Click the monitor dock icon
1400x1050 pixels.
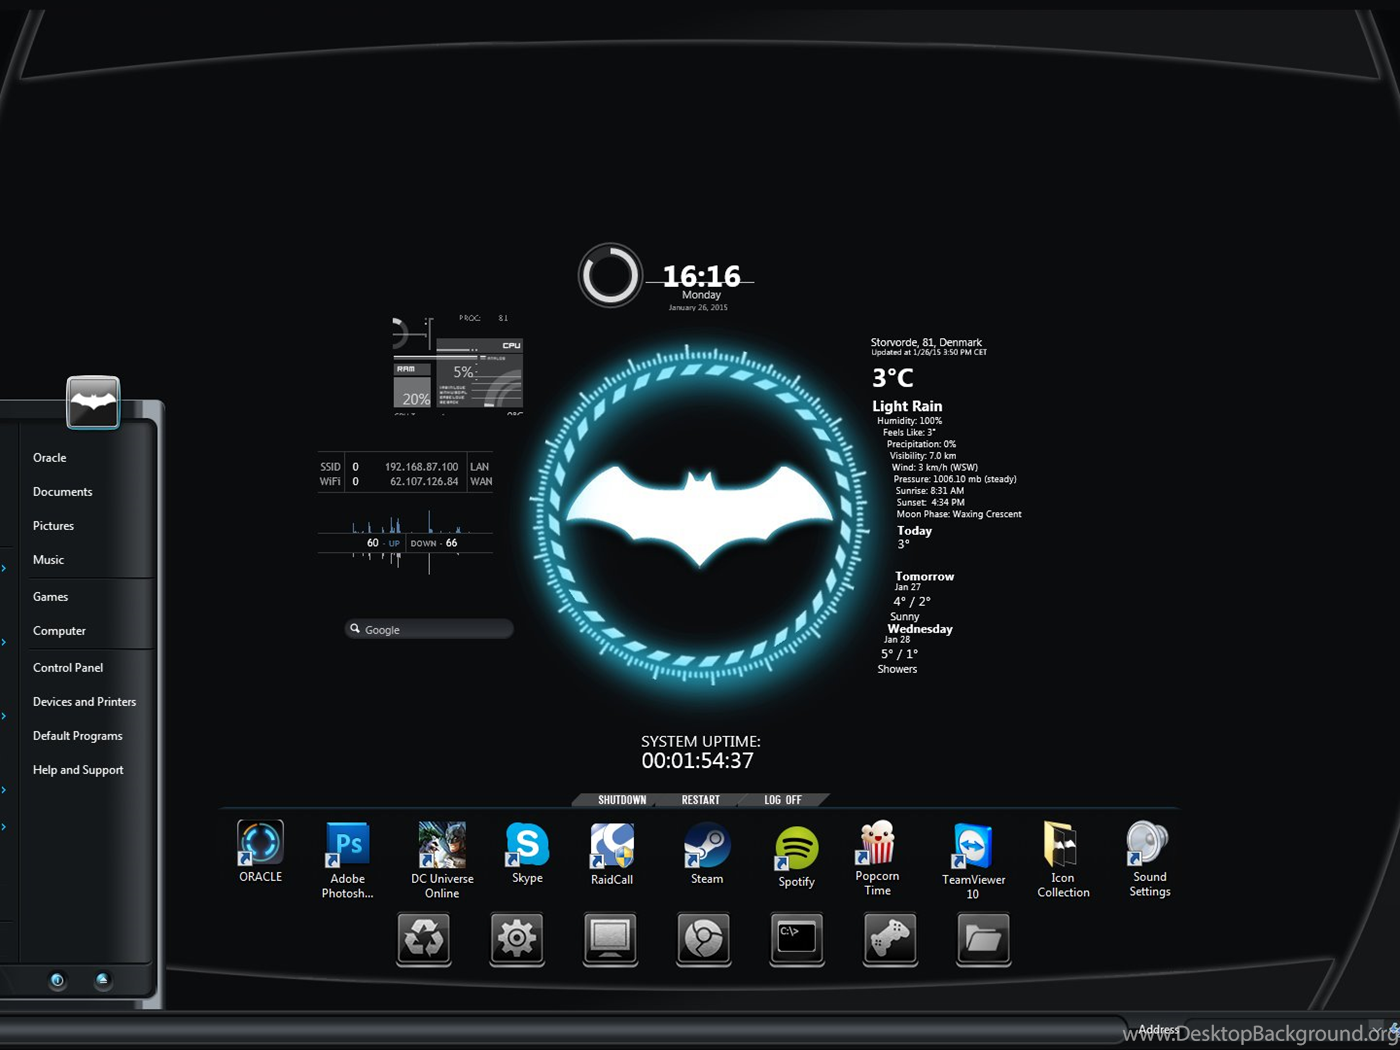[610, 939]
